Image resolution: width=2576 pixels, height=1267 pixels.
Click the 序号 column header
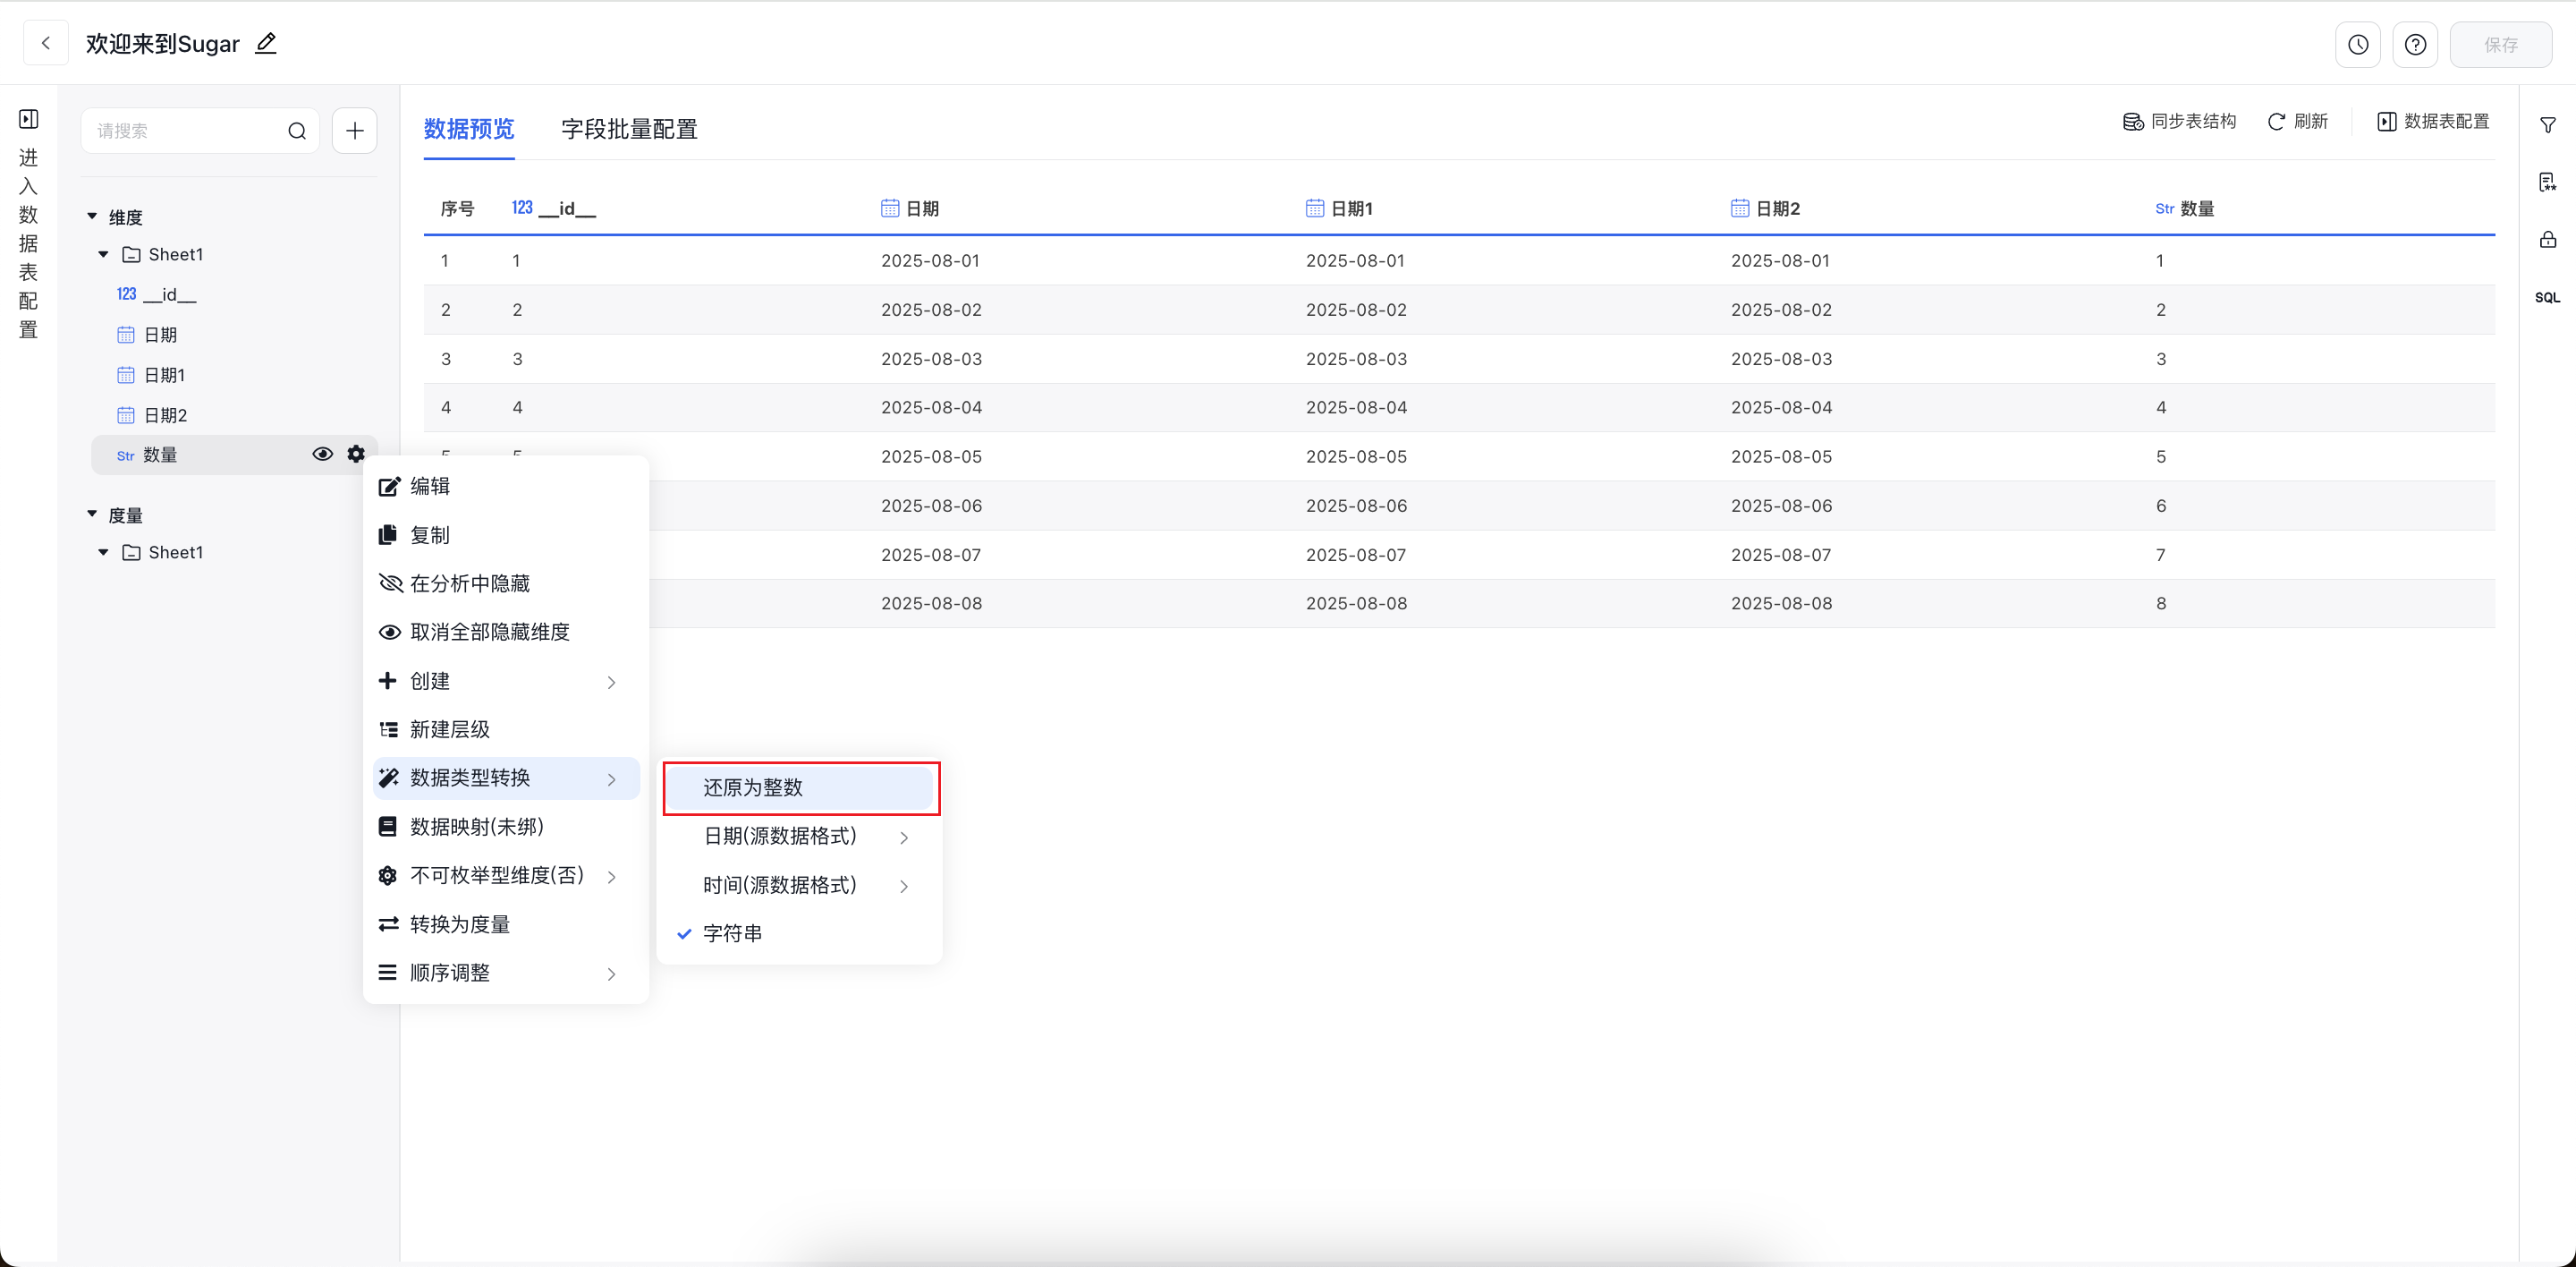click(x=457, y=208)
